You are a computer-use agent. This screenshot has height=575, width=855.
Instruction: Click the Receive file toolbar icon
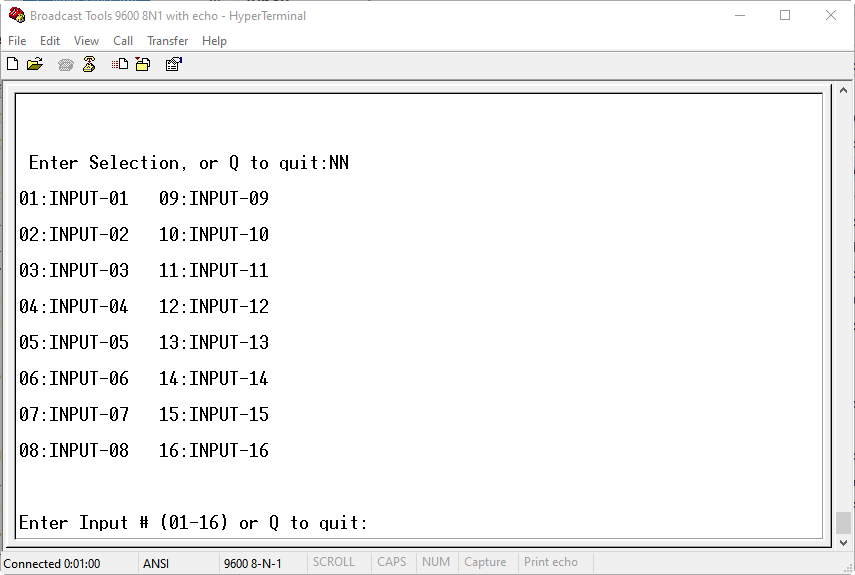[143, 64]
